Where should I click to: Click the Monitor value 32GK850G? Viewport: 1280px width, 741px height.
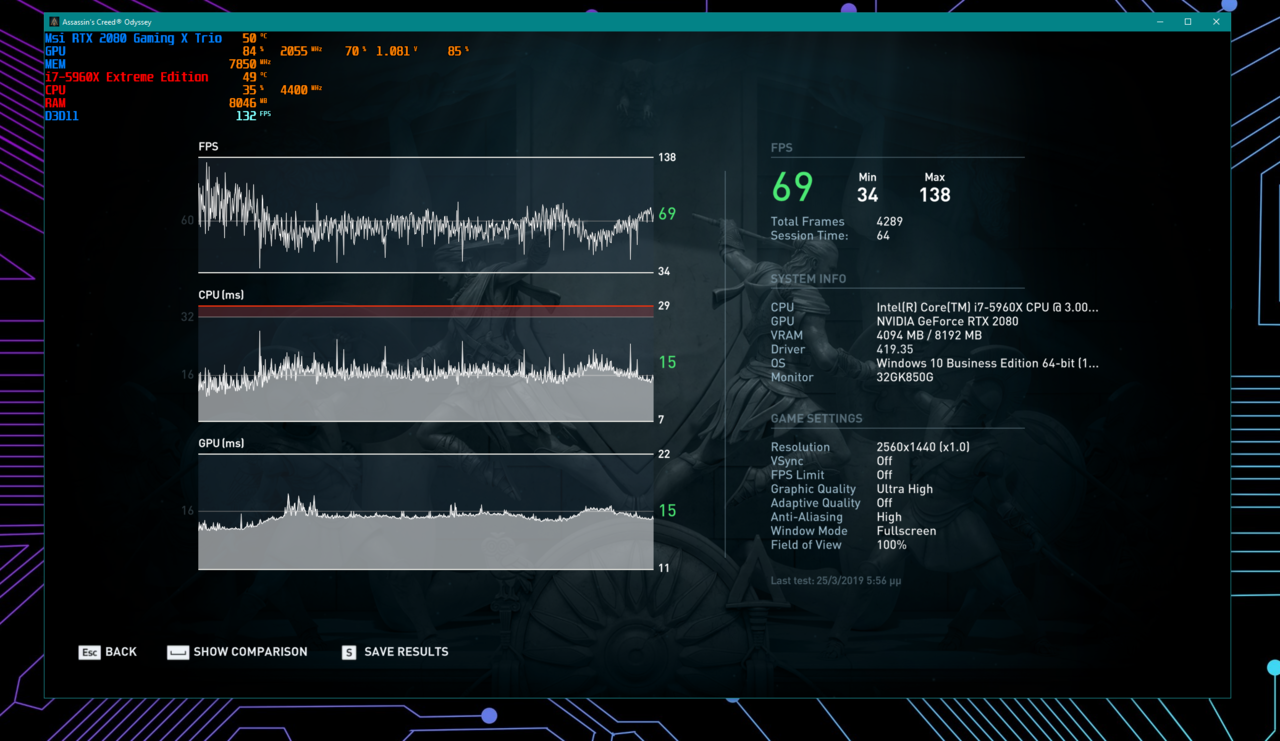[905, 378]
